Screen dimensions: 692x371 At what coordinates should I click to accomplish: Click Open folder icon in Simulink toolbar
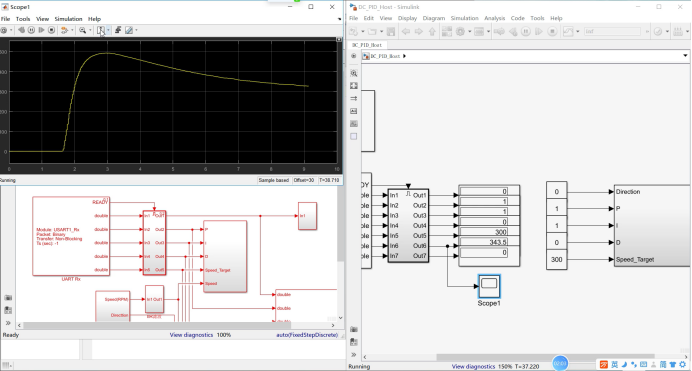tap(372, 31)
